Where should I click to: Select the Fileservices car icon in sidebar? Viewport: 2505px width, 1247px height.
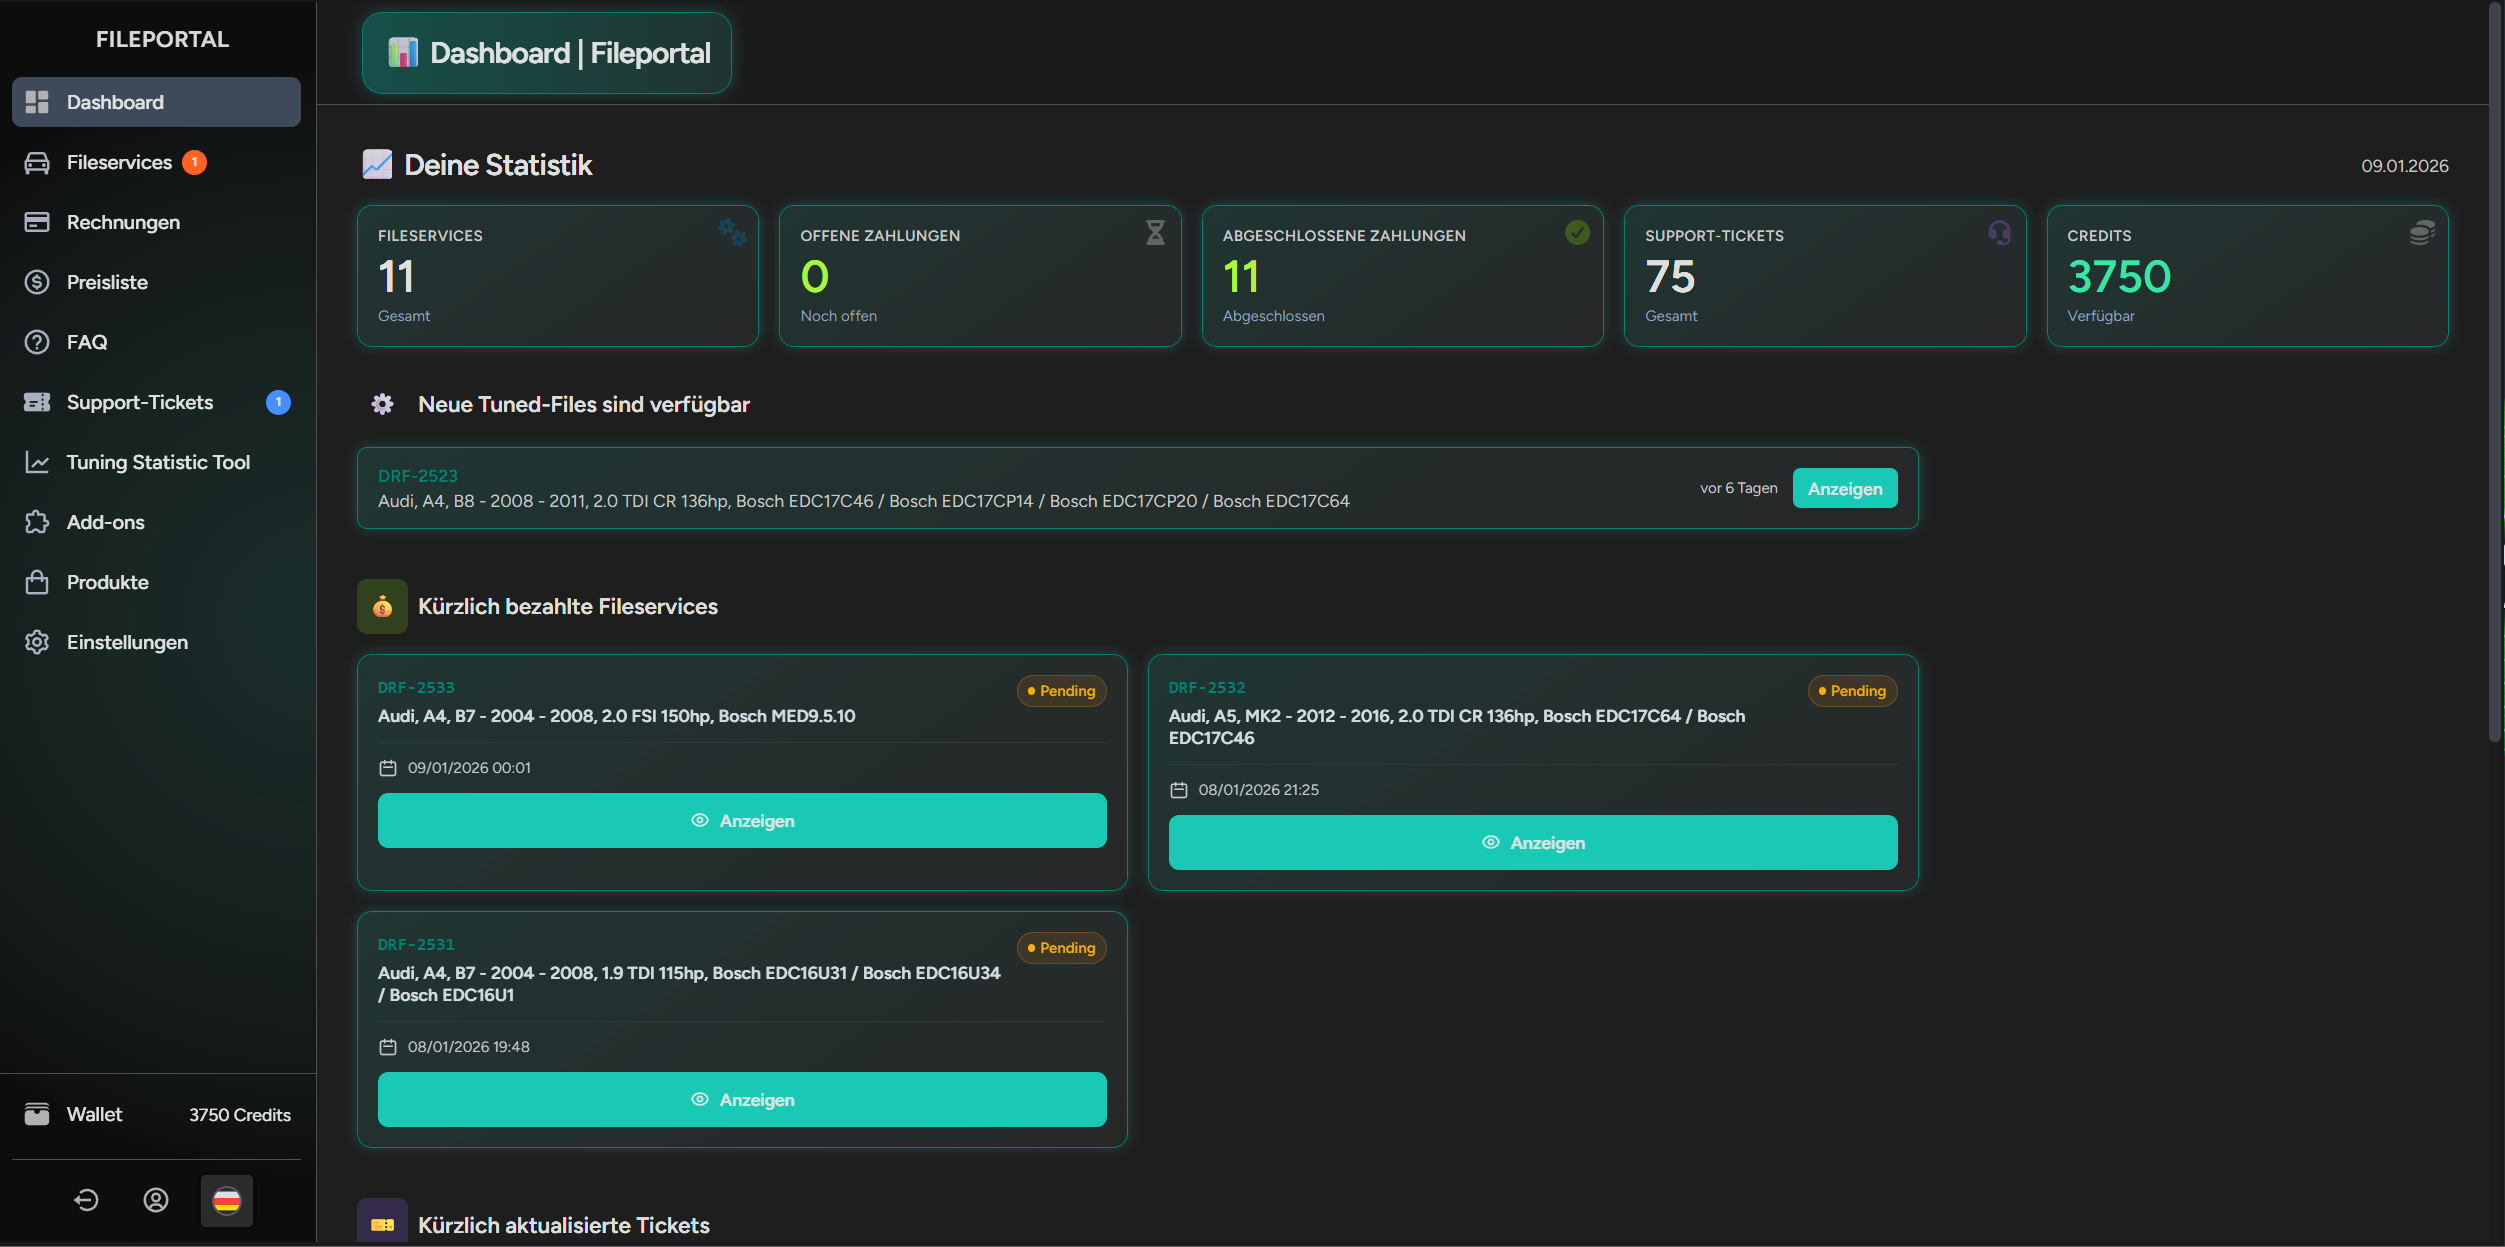click(37, 162)
